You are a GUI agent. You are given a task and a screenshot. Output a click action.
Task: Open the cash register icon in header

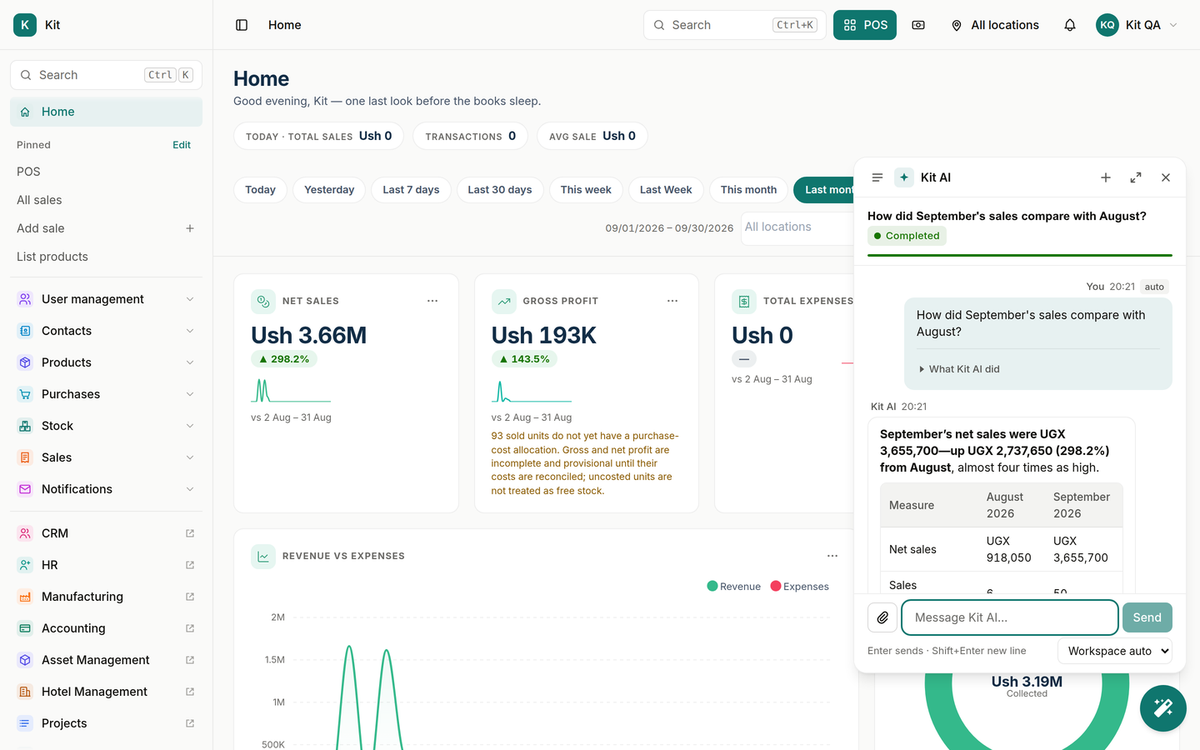(x=918, y=25)
